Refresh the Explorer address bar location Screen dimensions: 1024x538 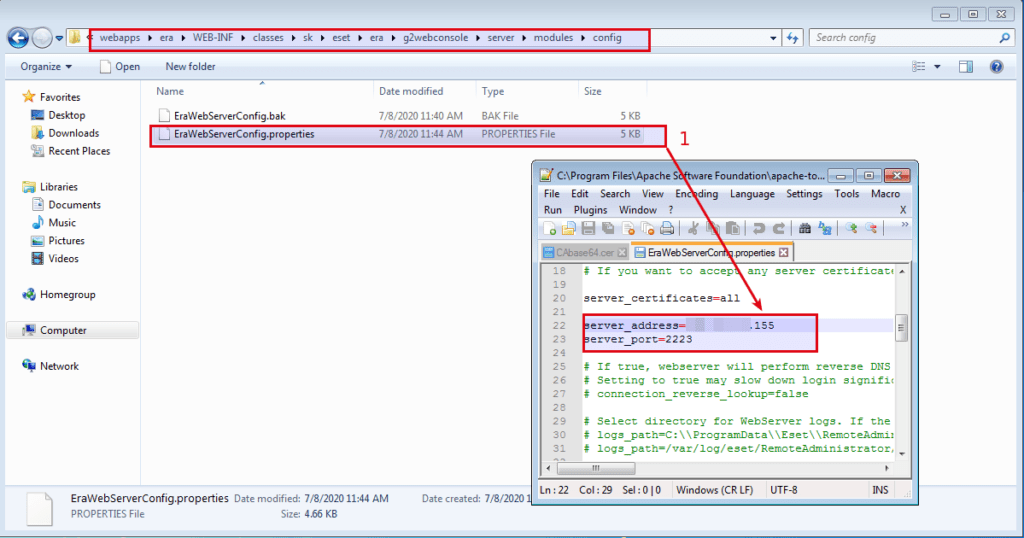tap(793, 38)
